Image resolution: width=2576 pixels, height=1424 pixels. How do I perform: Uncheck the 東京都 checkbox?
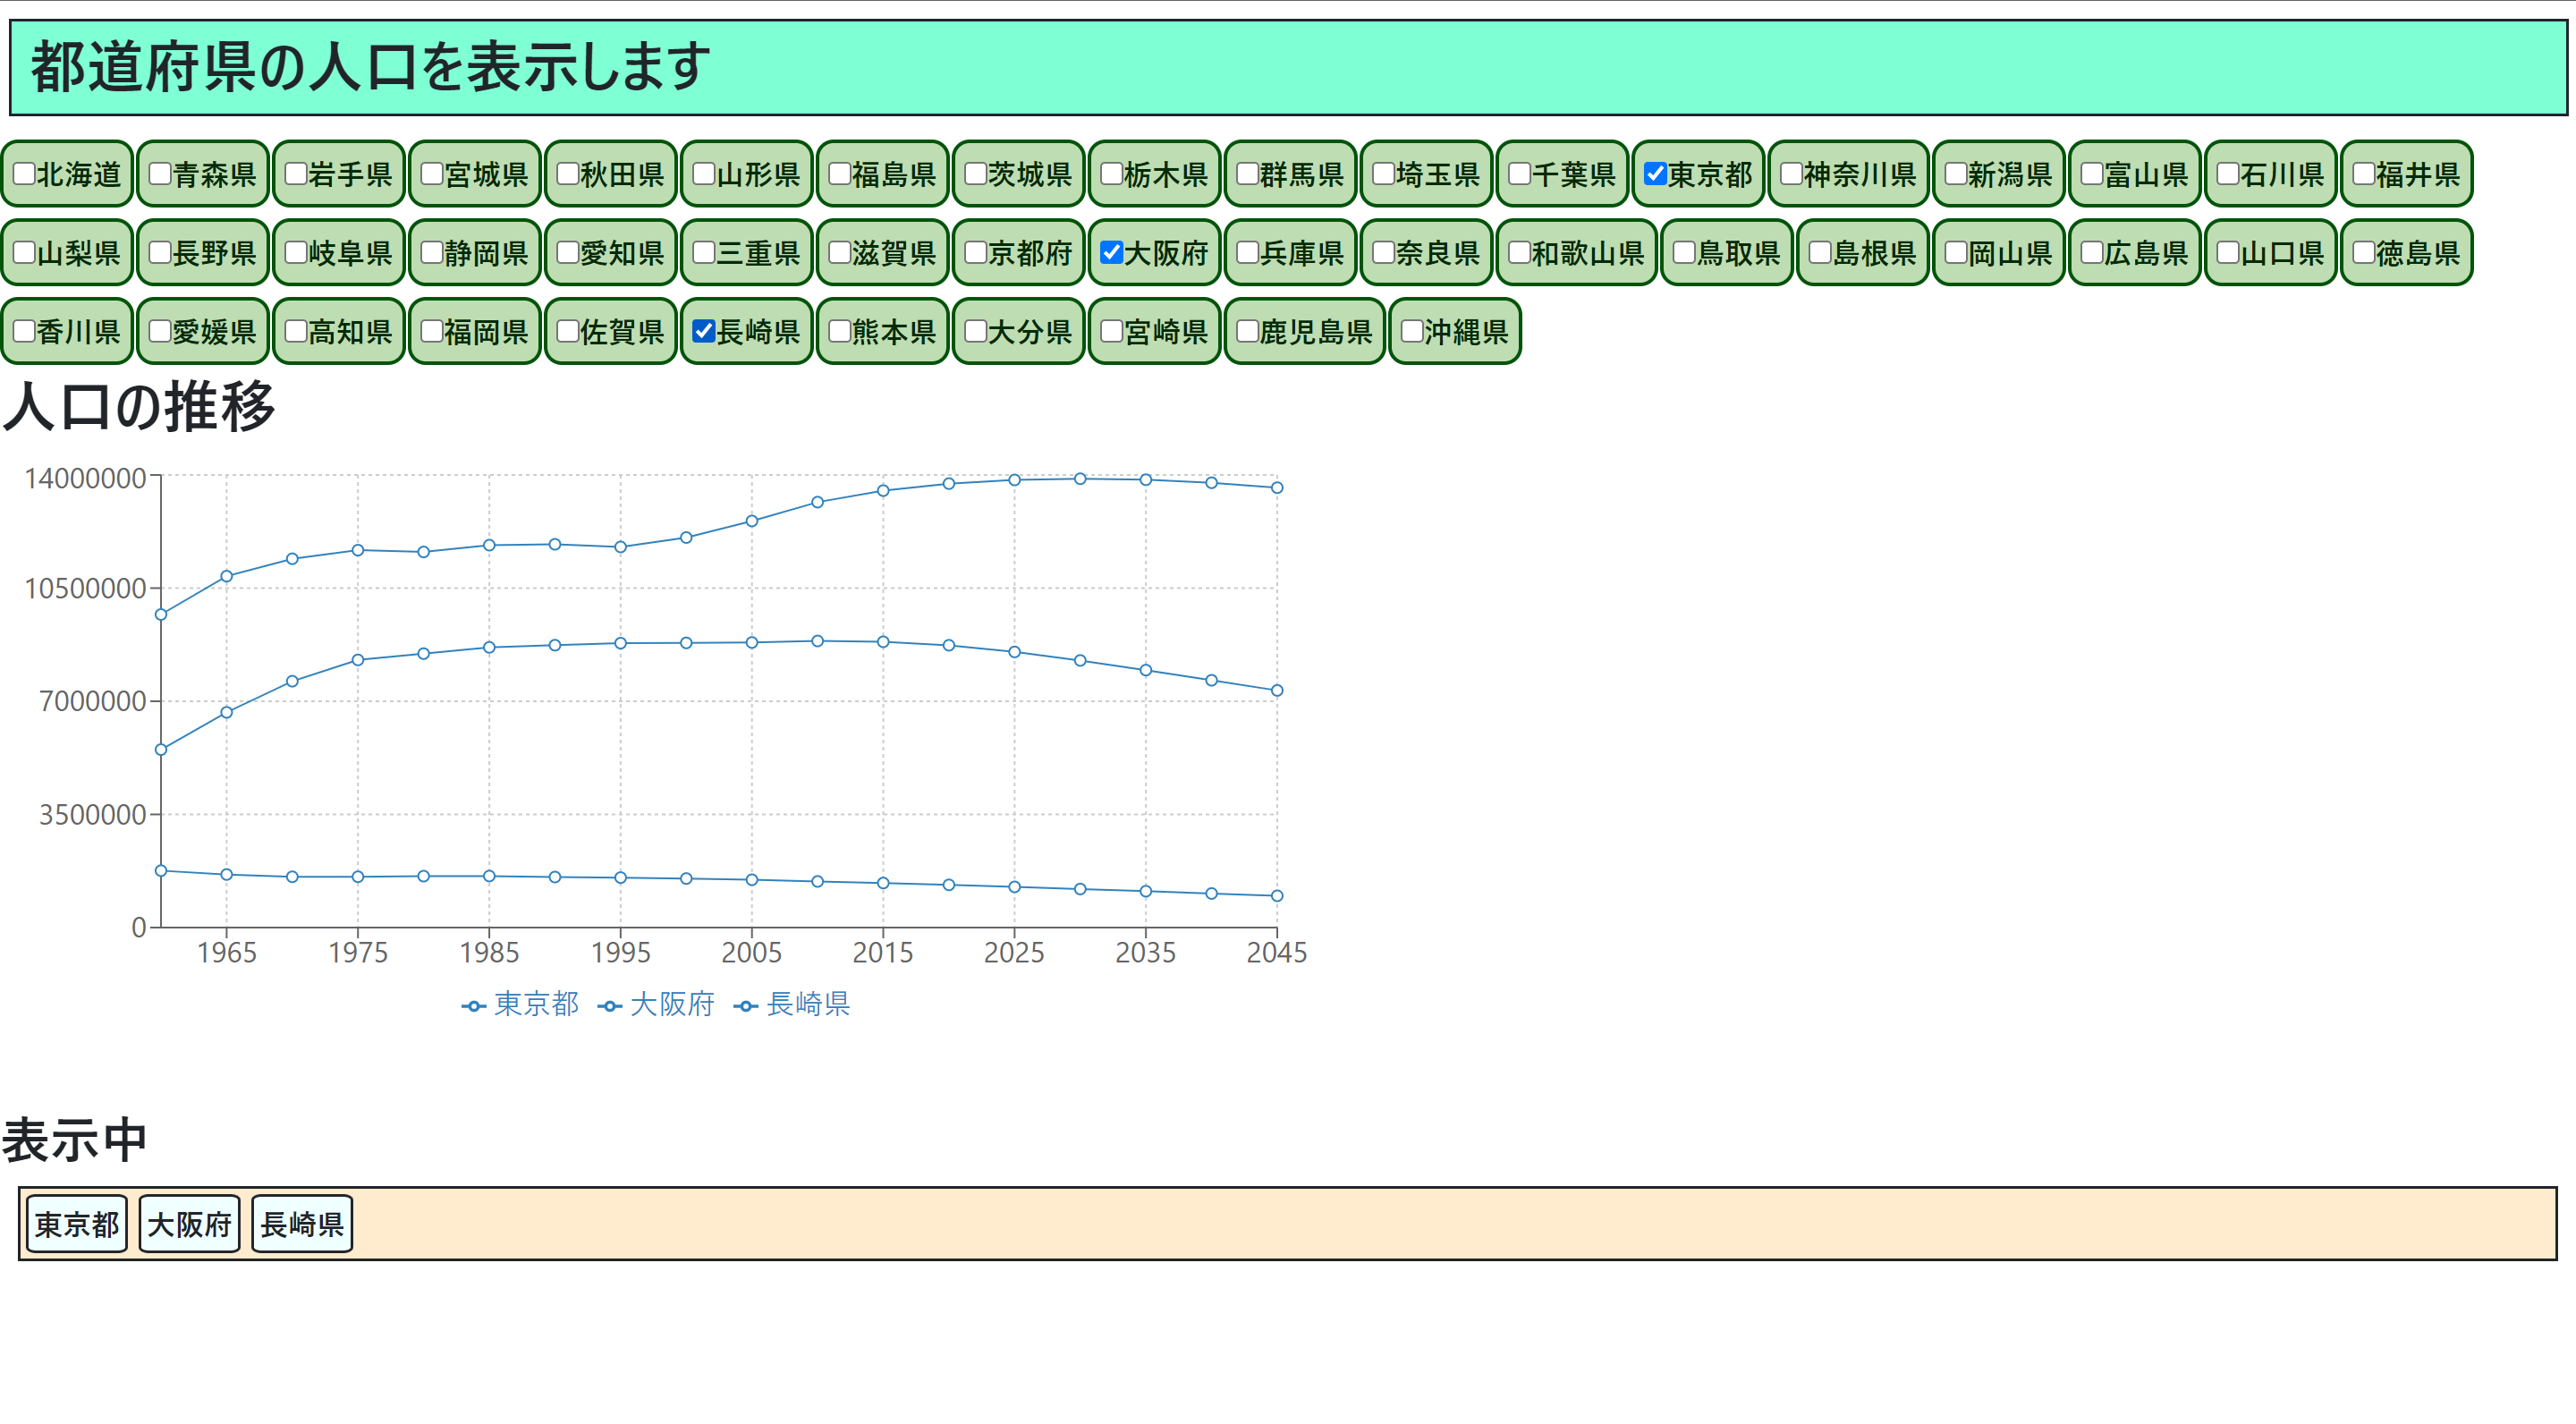(x=1655, y=174)
